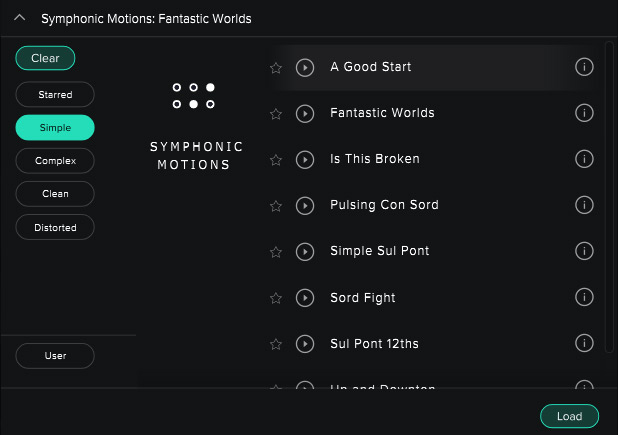The height and width of the screenshot is (435, 618).
Task: Open info for A Good Start
Action: click(585, 67)
